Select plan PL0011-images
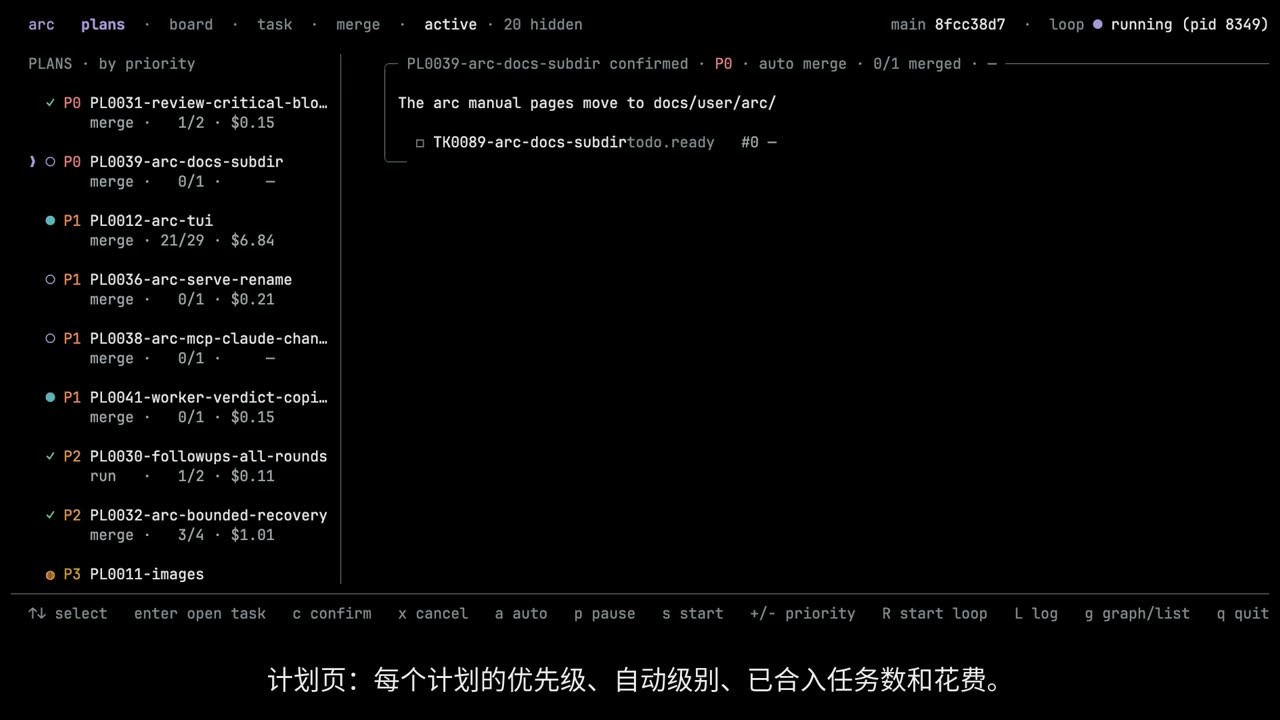Image resolution: width=1280 pixels, height=720 pixels. pos(147,575)
